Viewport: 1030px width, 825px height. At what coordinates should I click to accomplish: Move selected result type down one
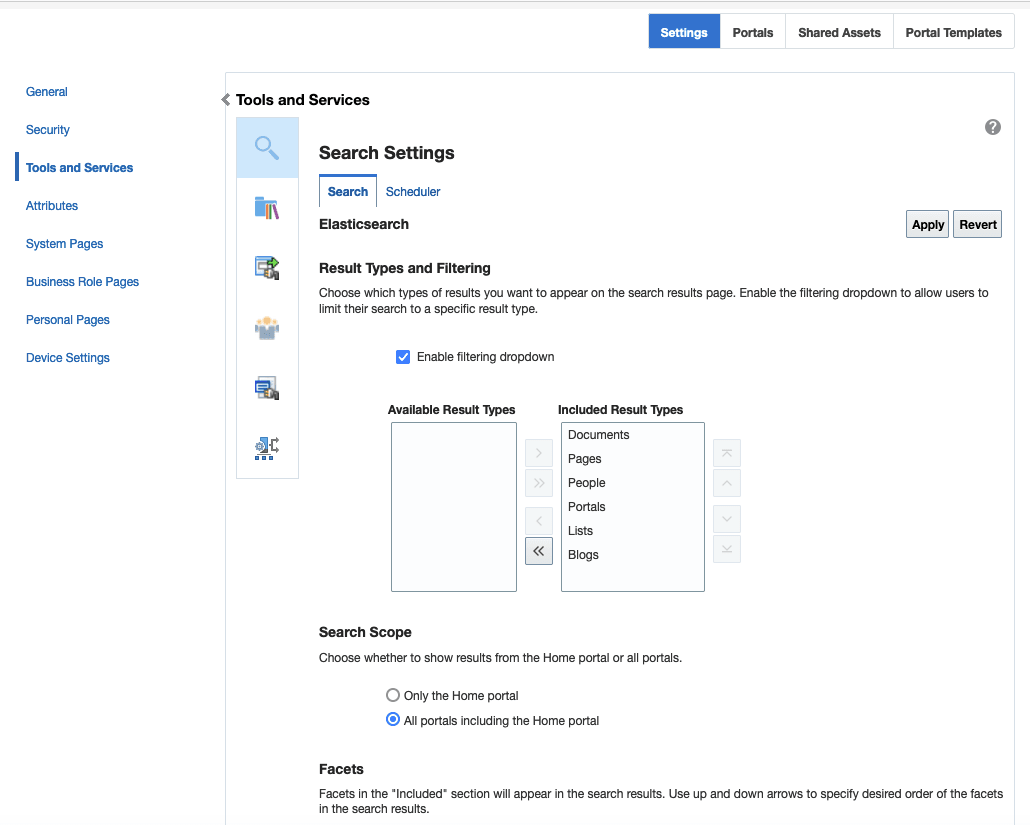coord(727,519)
